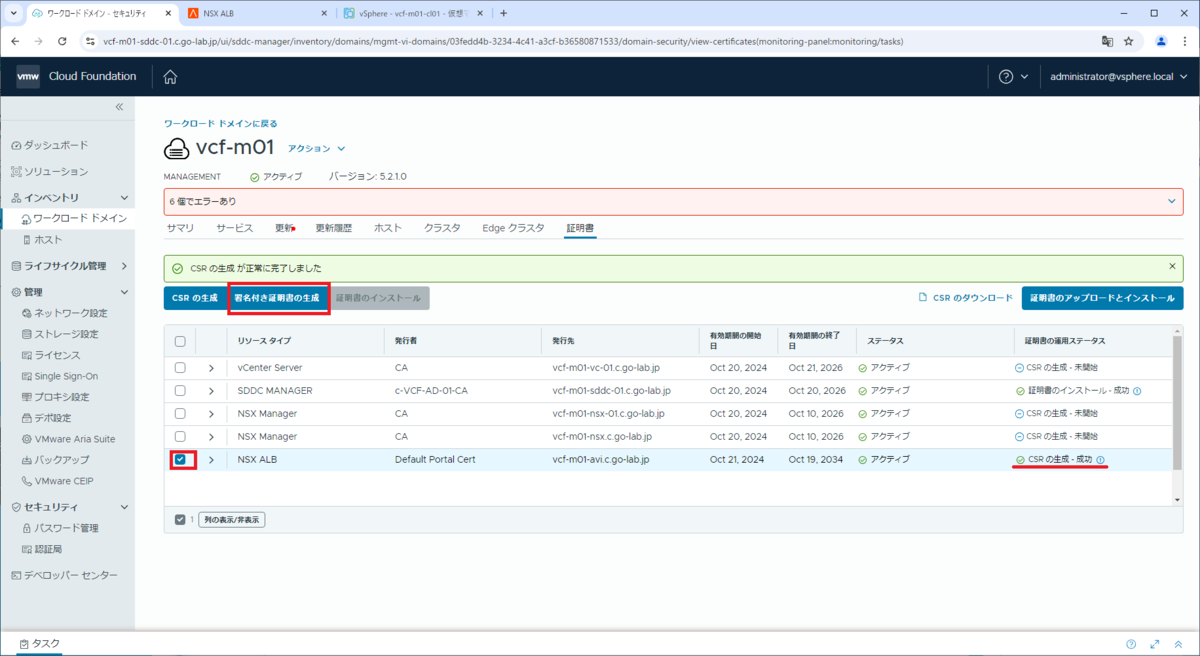Switch to the サービス tab
This screenshot has height=656, width=1200.
tap(234, 228)
